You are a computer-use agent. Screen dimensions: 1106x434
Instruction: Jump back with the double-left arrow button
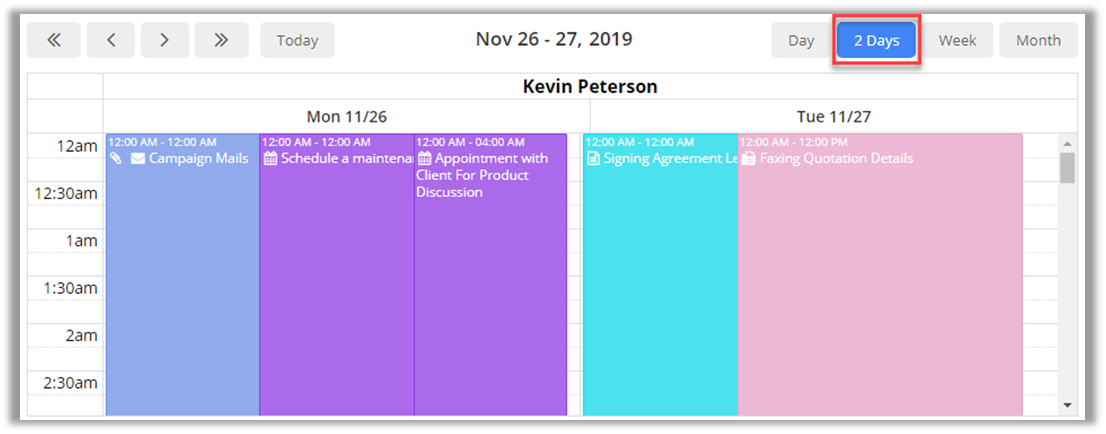tap(56, 40)
